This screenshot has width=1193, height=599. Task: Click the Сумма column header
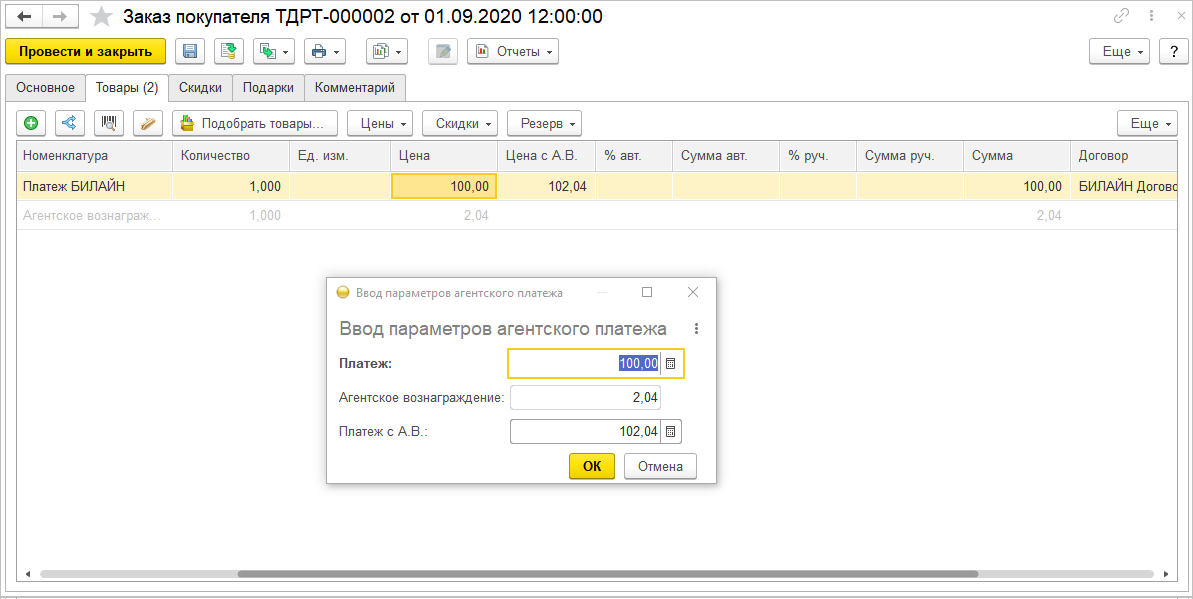[1016, 155]
